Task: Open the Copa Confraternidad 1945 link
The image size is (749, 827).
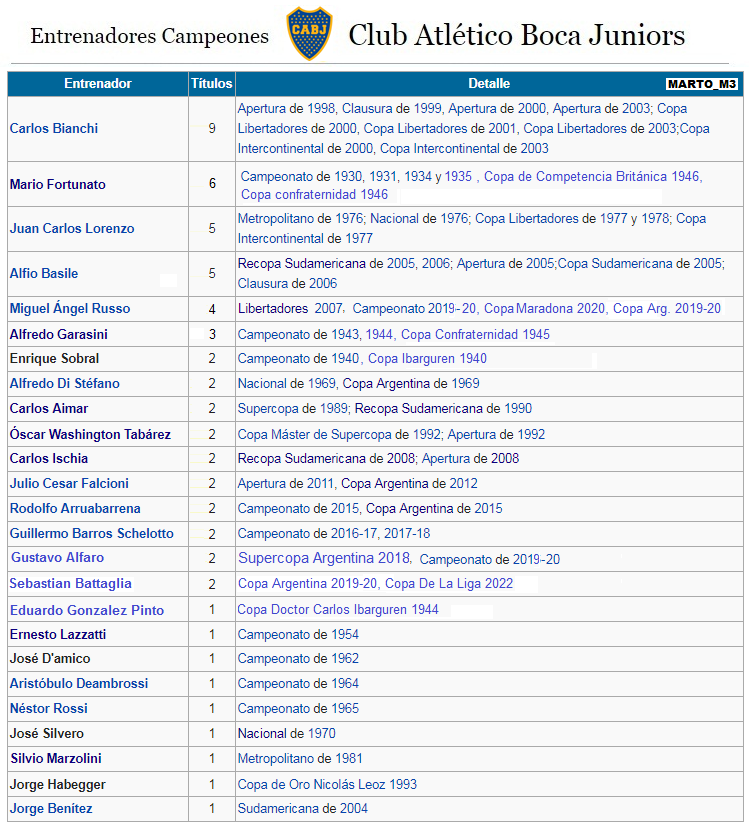Action: pyautogui.click(x=475, y=334)
